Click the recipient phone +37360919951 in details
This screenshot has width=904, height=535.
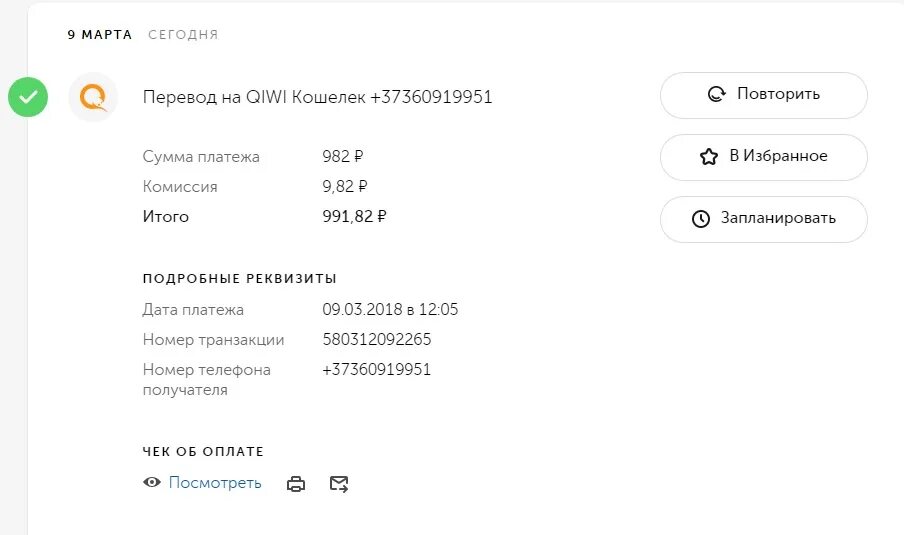376,369
